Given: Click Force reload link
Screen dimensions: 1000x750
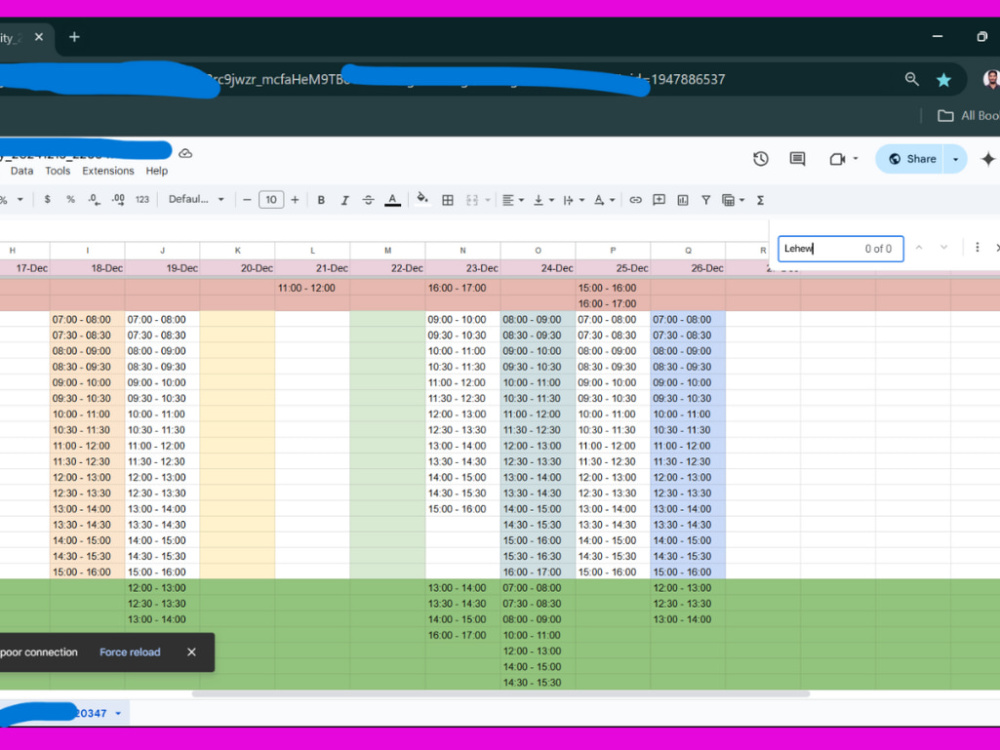Looking at the screenshot, I should pos(129,652).
